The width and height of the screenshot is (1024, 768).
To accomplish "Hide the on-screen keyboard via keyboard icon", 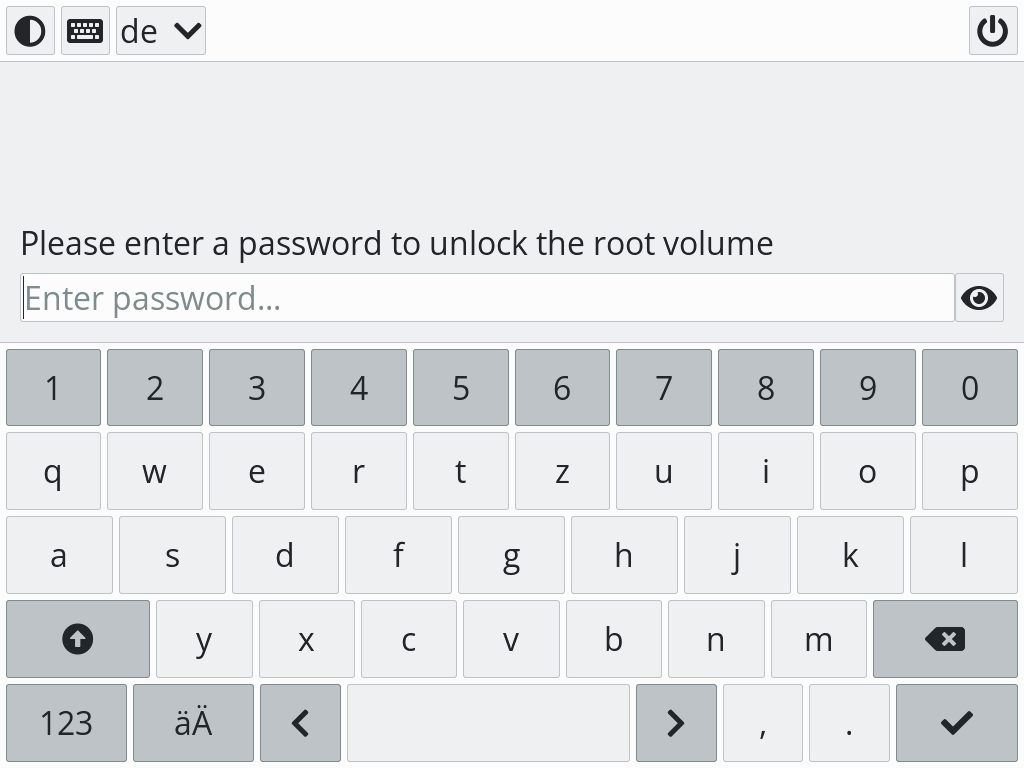I will tap(85, 31).
